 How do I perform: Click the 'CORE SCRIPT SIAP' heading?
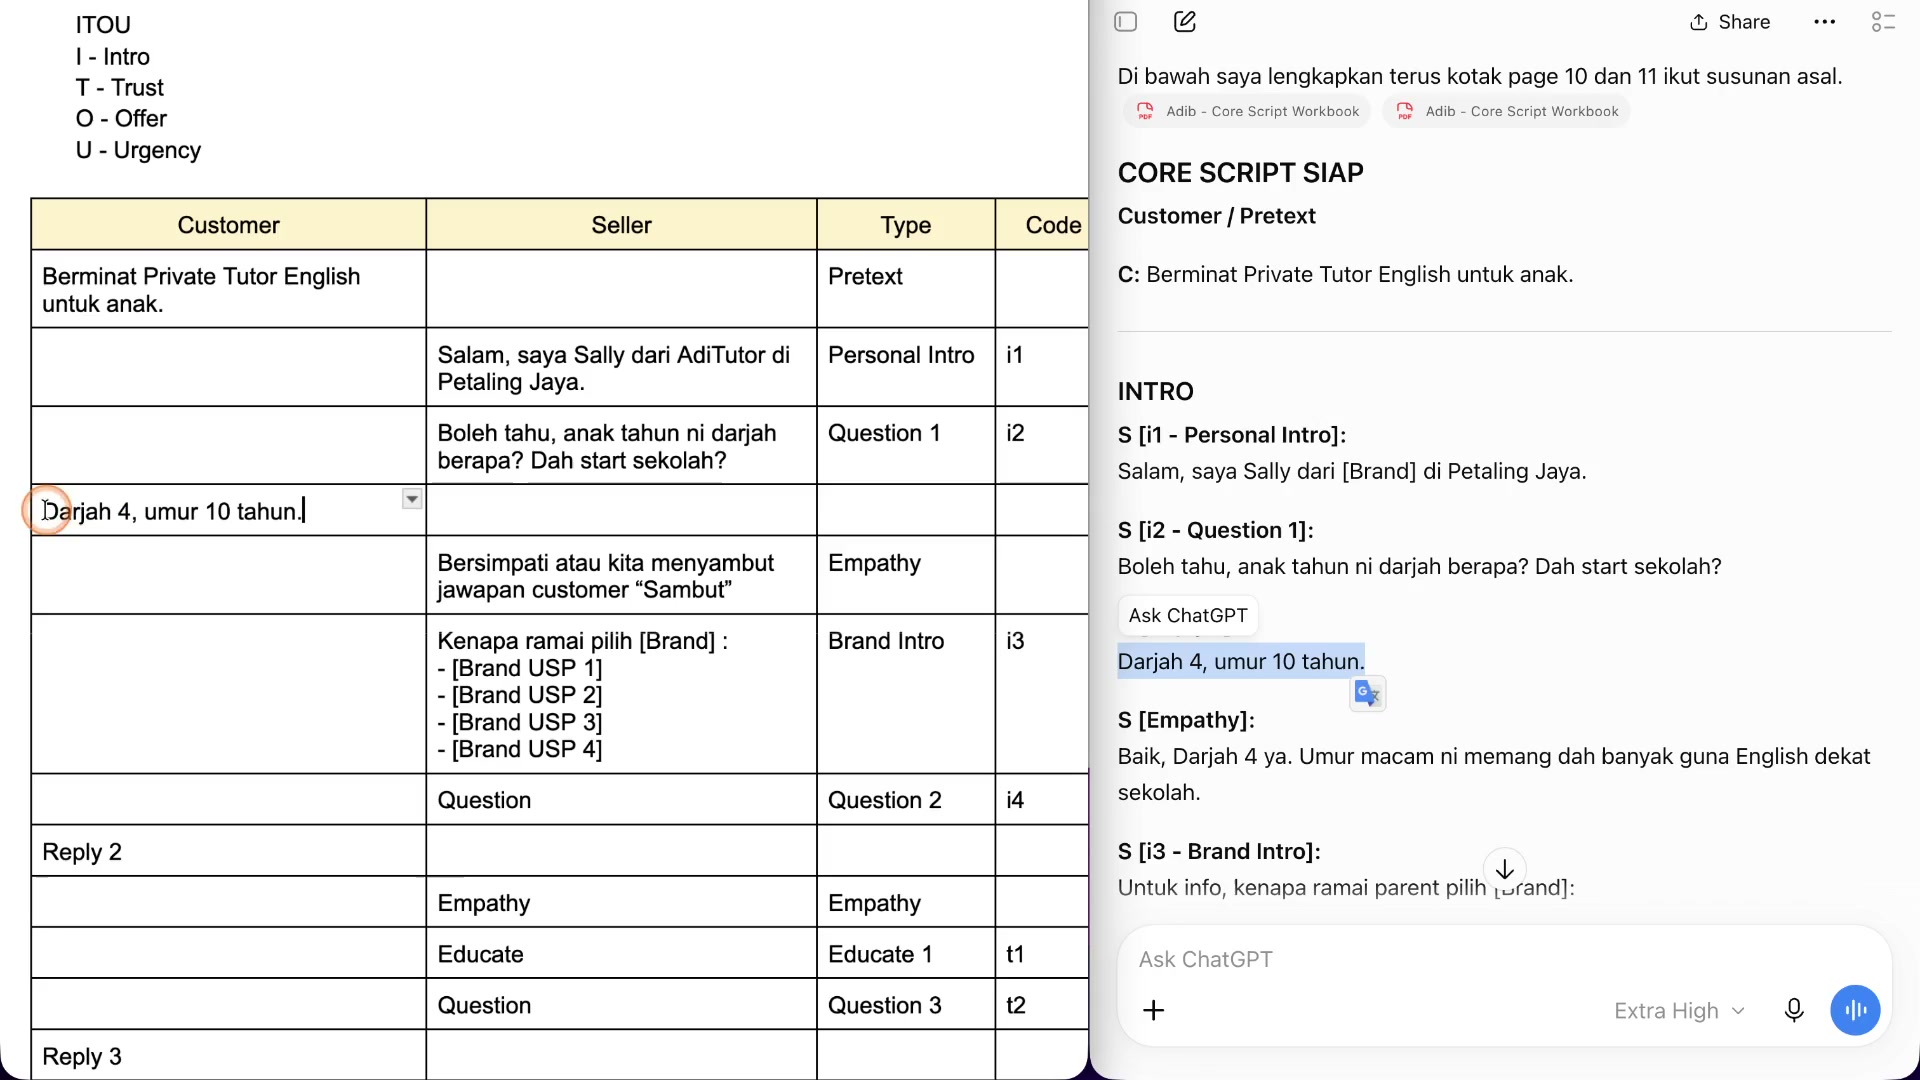pyautogui.click(x=1240, y=173)
